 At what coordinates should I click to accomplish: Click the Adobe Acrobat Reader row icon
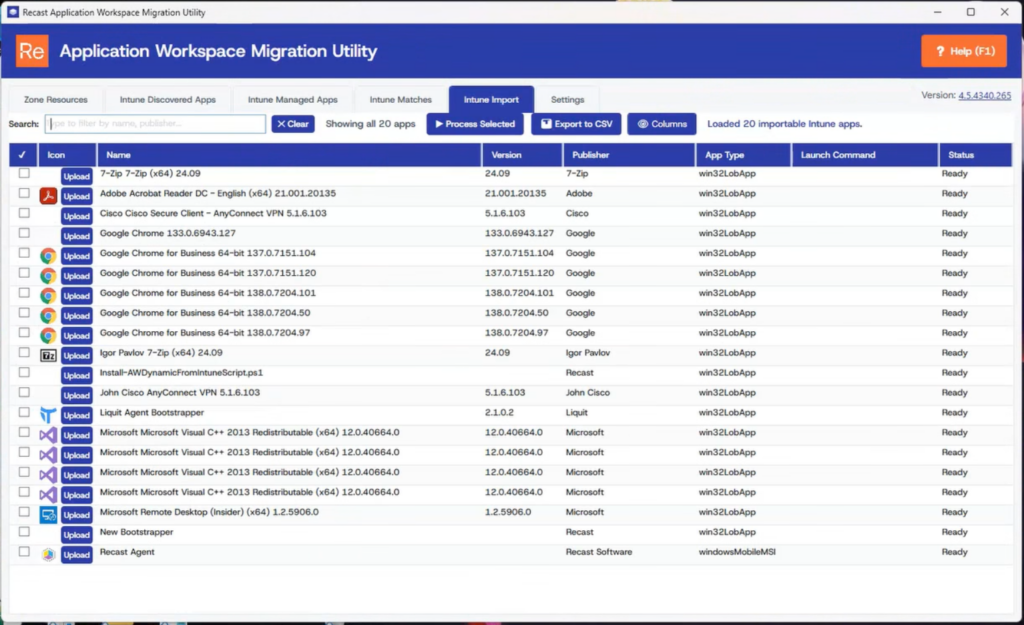pos(48,195)
